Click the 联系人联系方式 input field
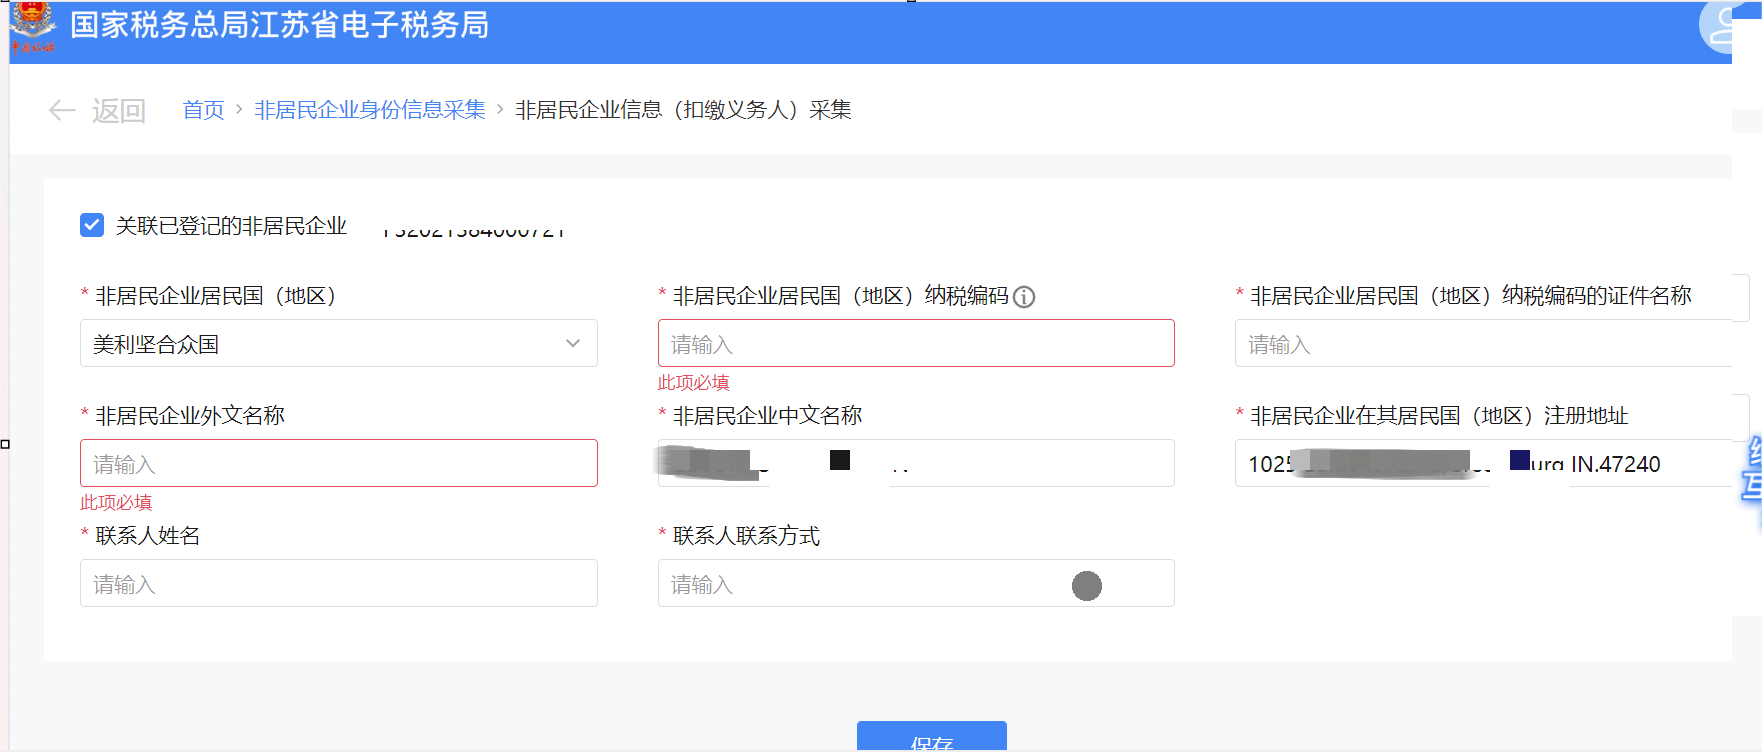The height and width of the screenshot is (752, 1762). point(860,583)
